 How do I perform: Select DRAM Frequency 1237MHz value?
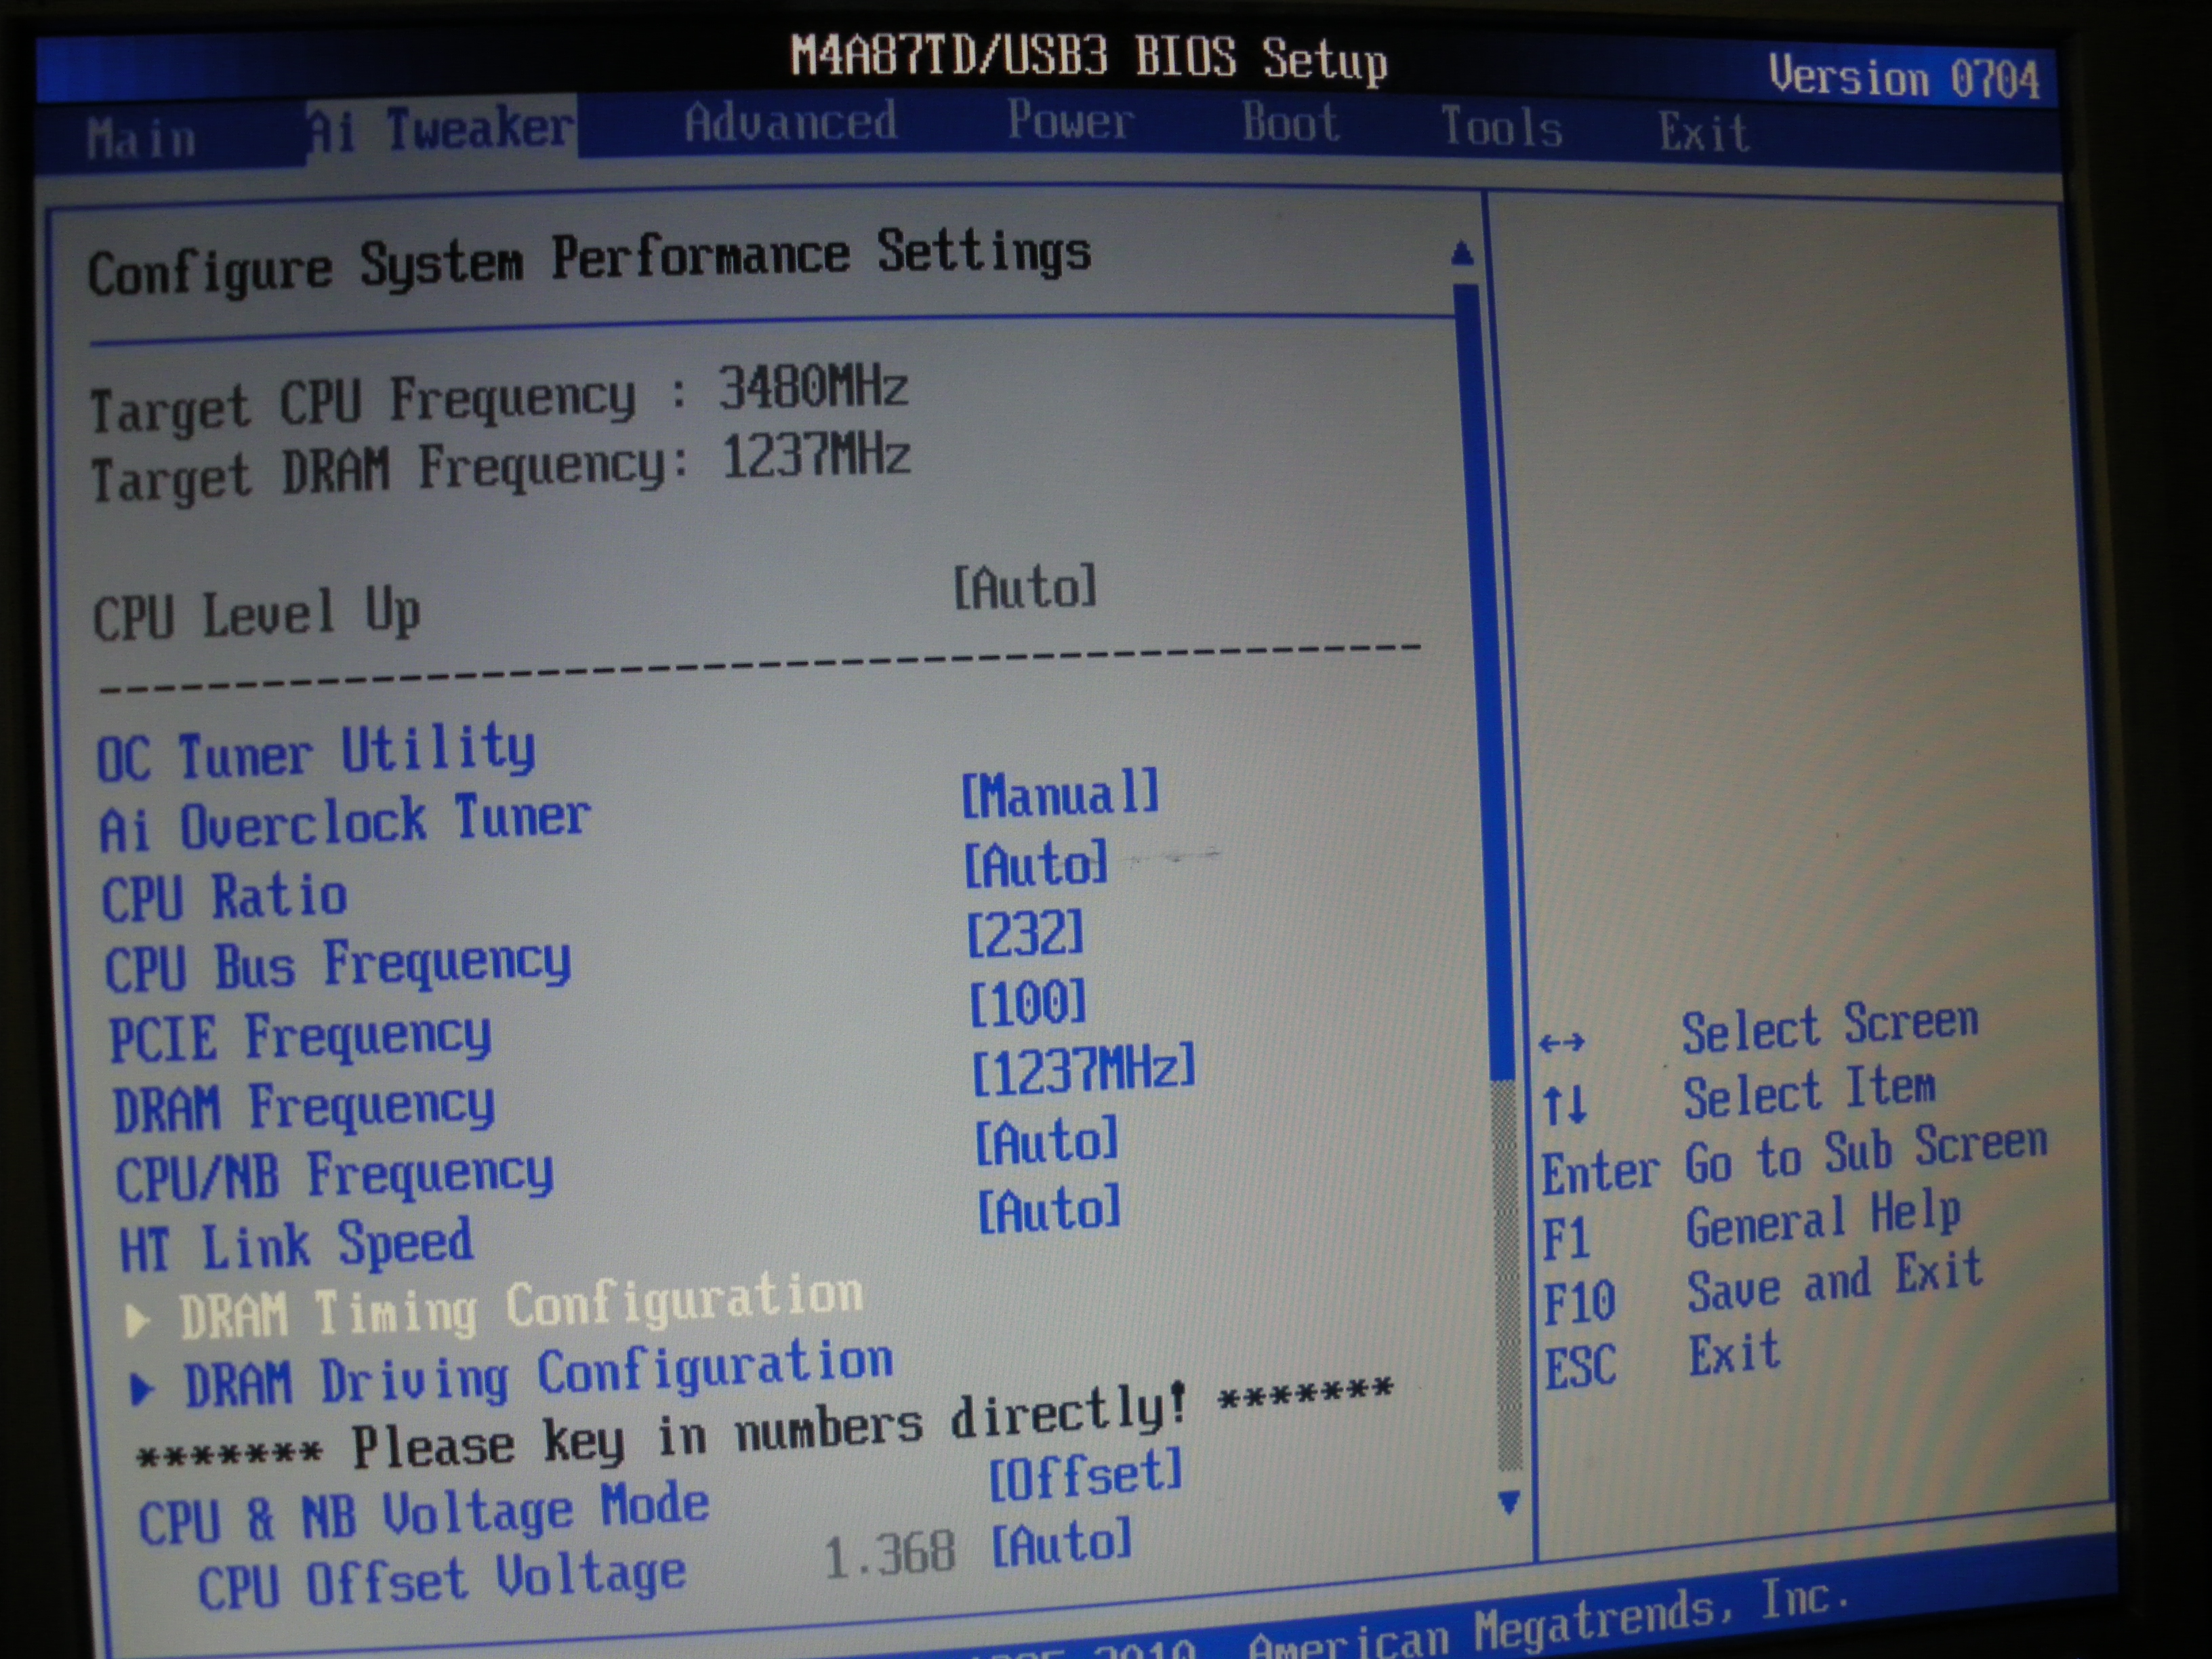[1083, 1069]
